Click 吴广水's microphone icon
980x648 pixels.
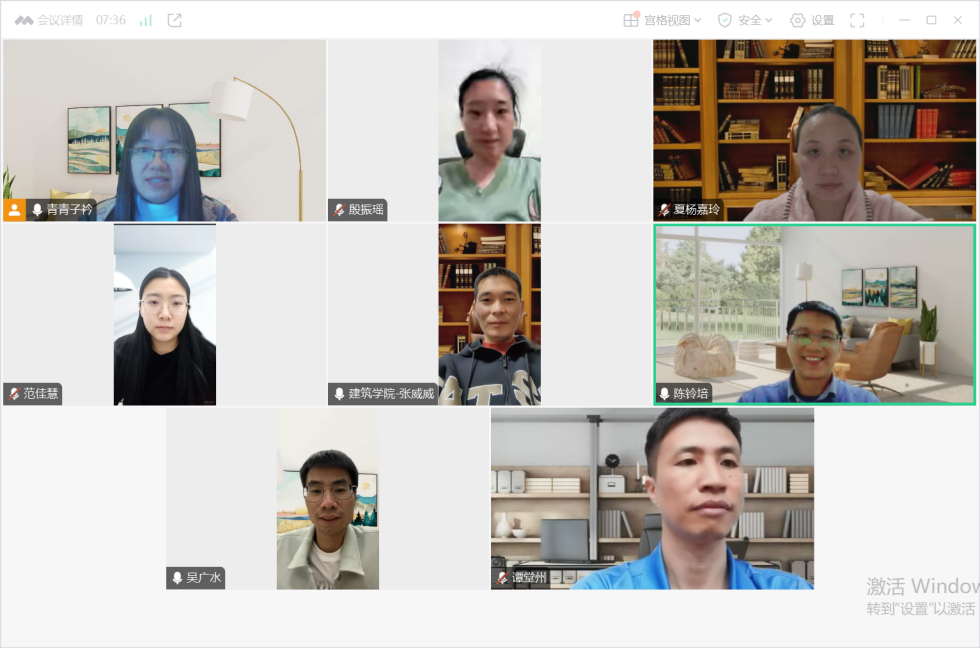pyautogui.click(x=178, y=578)
